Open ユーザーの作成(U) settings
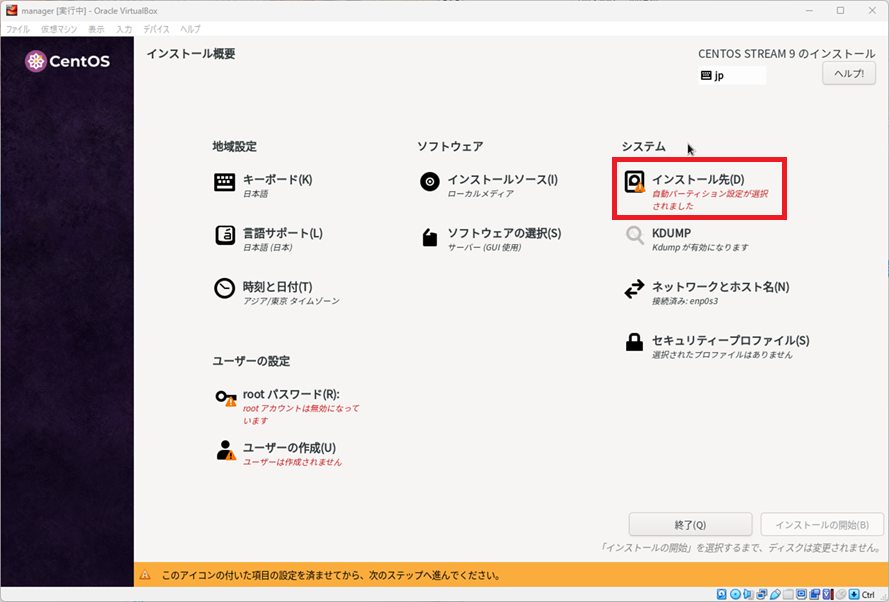This screenshot has width=889, height=602. [x=289, y=448]
